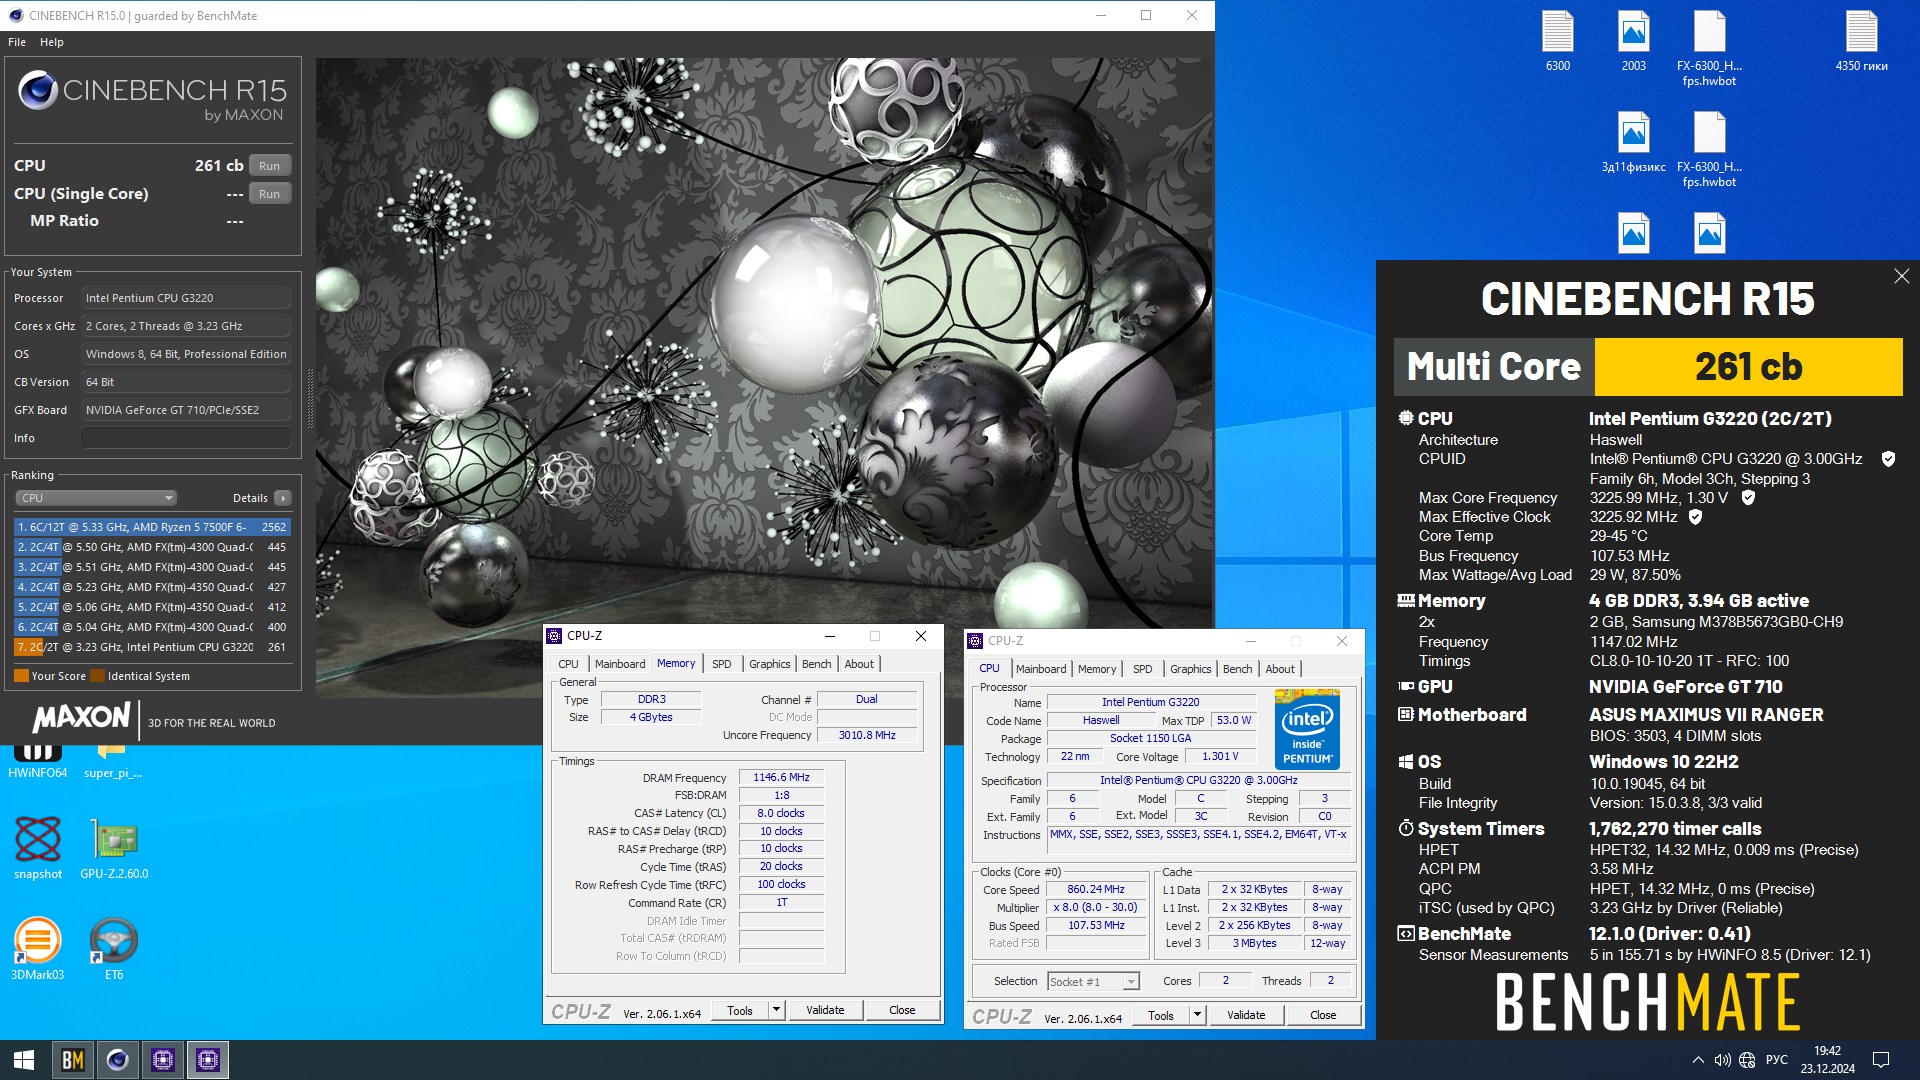The width and height of the screenshot is (1920, 1080).
Task: Open the 4350 гики text file
Action: (x=1861, y=41)
